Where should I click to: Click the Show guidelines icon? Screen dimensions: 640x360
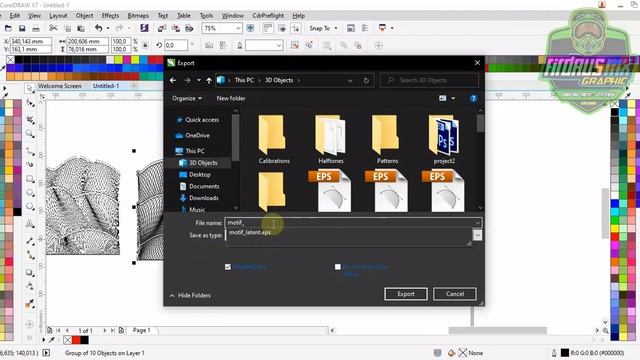coord(296,28)
